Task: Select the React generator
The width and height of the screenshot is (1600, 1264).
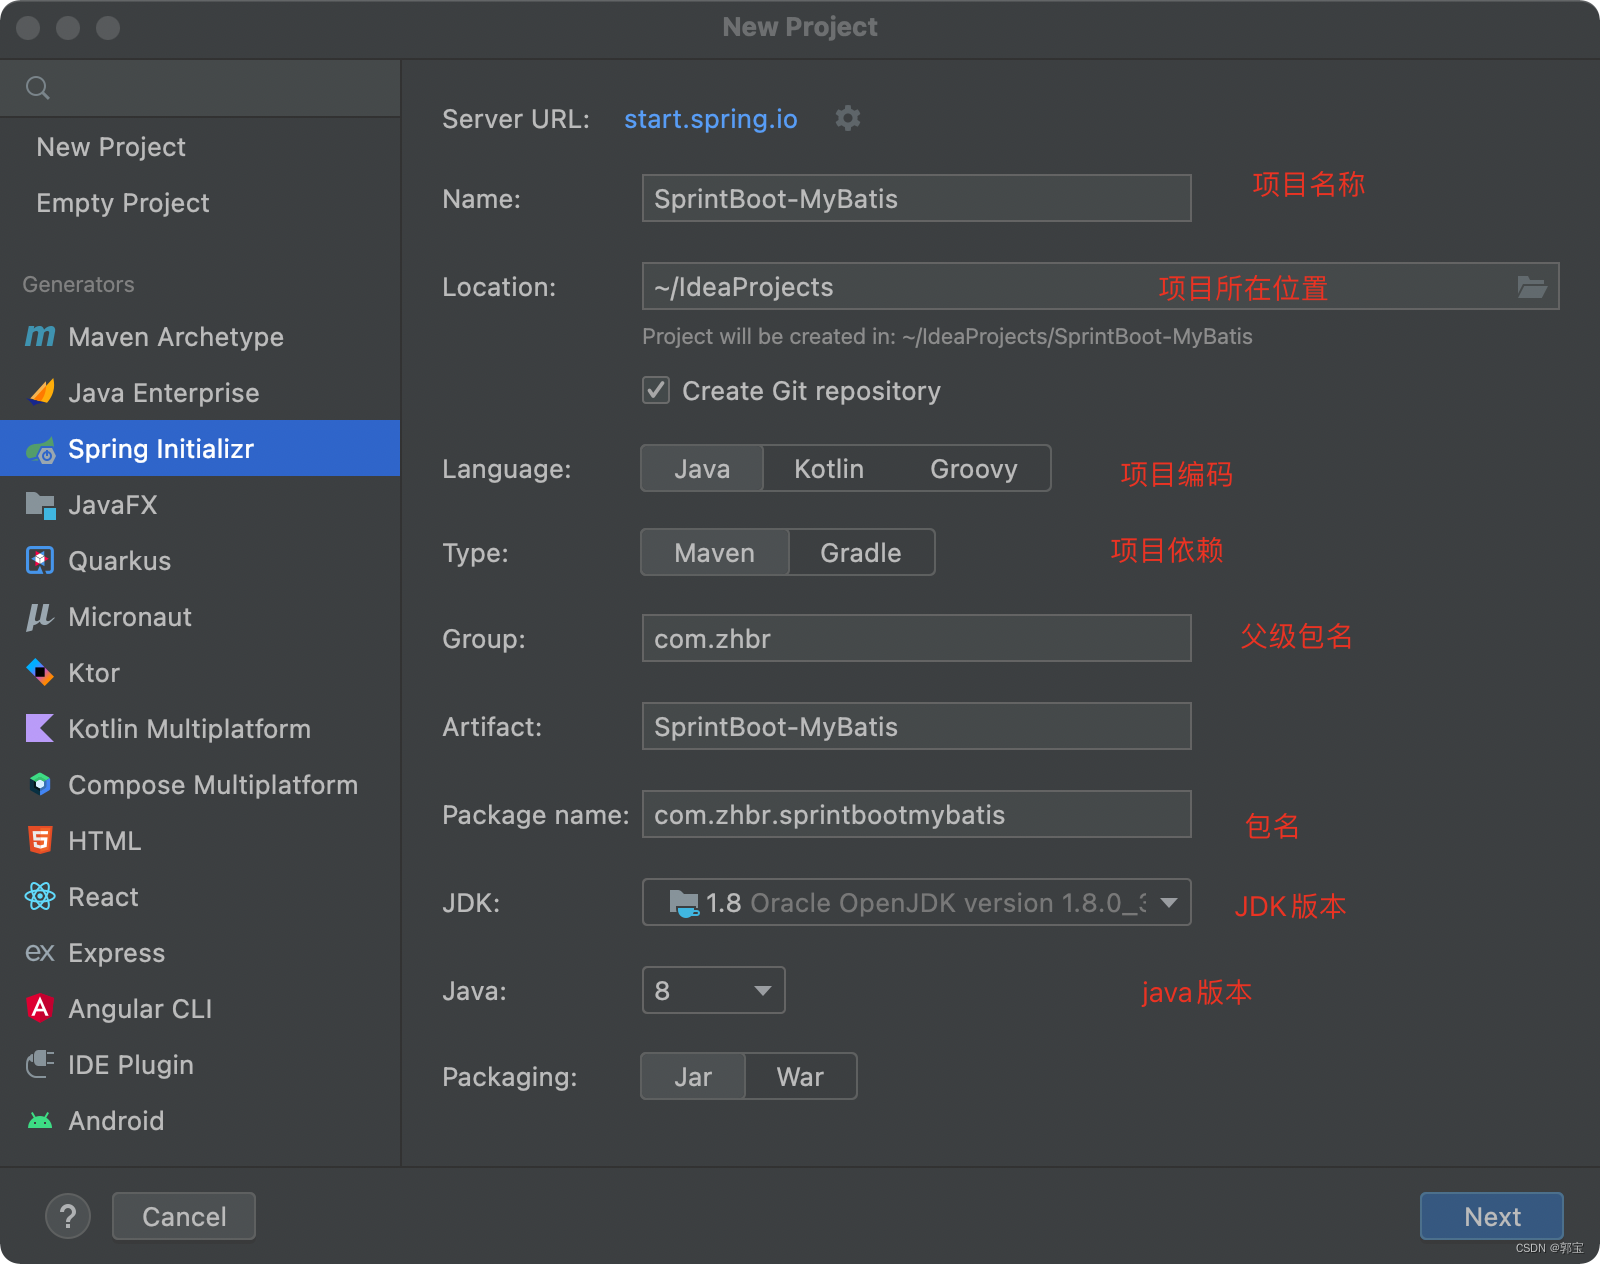Action: (103, 897)
